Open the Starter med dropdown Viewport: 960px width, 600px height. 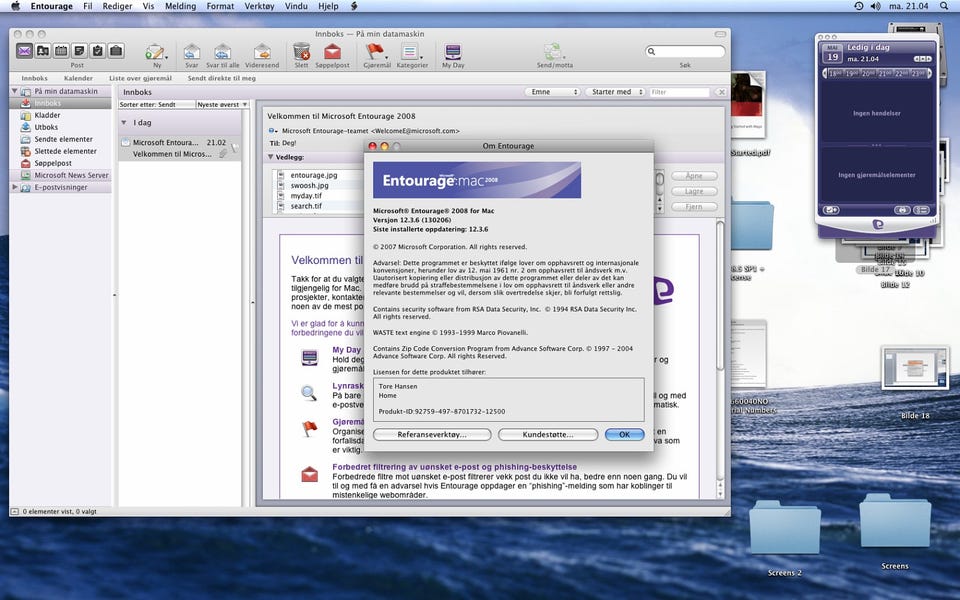click(x=614, y=92)
